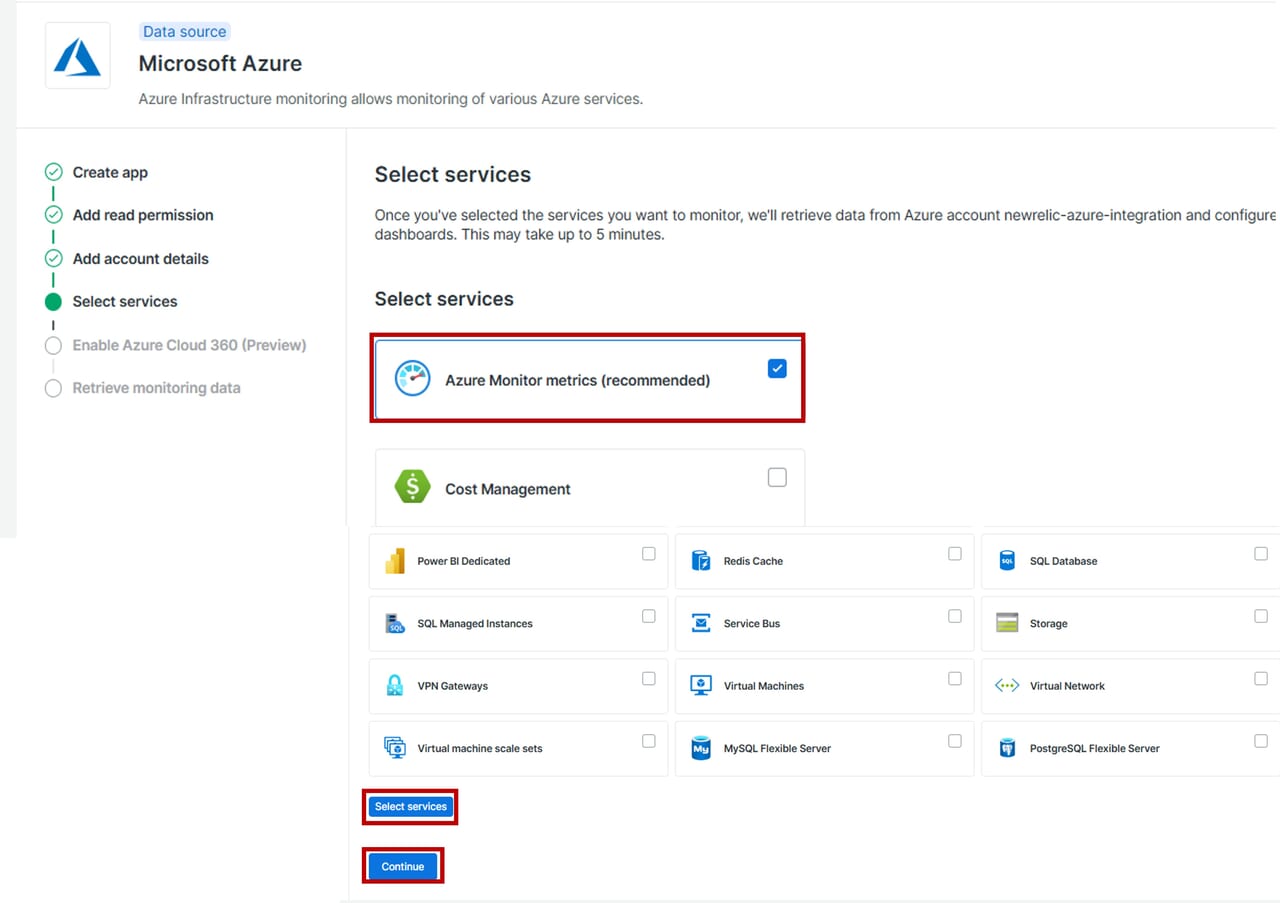Image resolution: width=1280 pixels, height=903 pixels.
Task: Jump to Add account details step
Action: 140,258
